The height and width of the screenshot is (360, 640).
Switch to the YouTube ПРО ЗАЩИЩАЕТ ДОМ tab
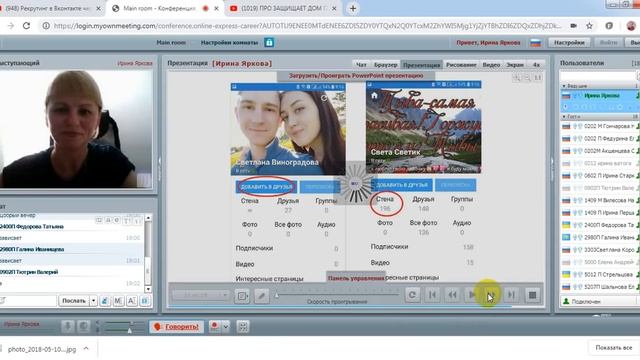[284, 8]
